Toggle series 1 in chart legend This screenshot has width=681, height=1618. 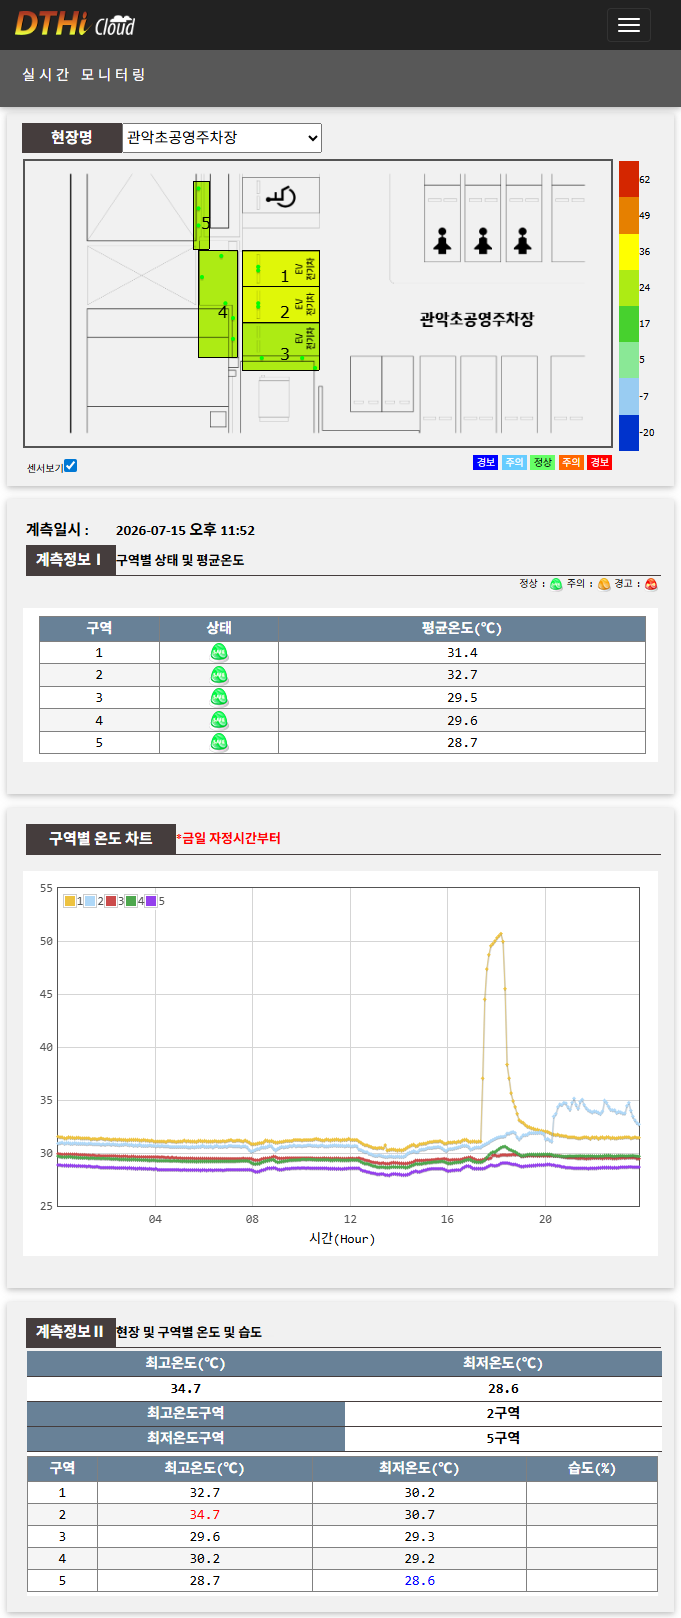[70, 901]
